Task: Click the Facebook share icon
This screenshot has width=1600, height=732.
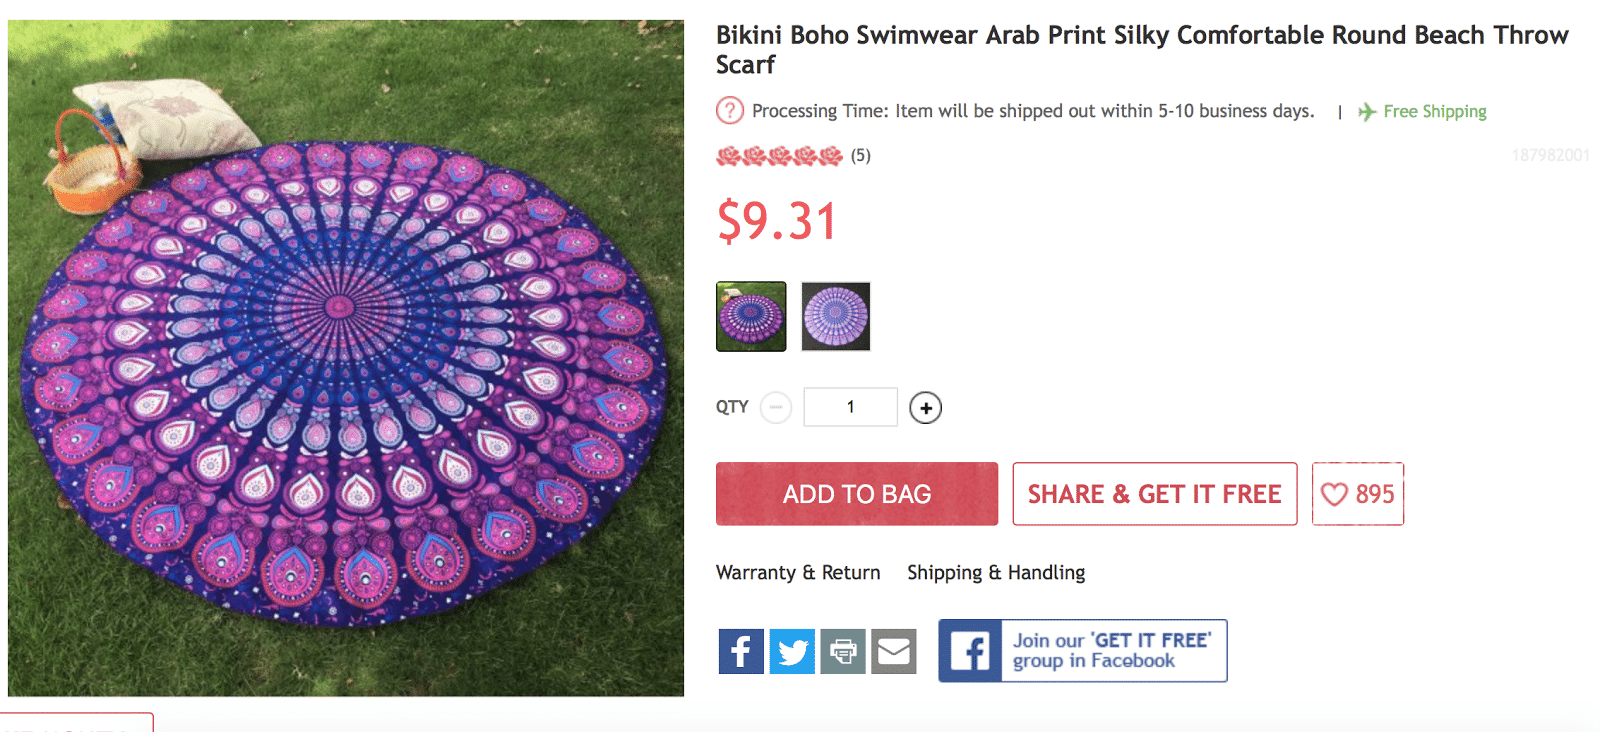Action: click(741, 651)
